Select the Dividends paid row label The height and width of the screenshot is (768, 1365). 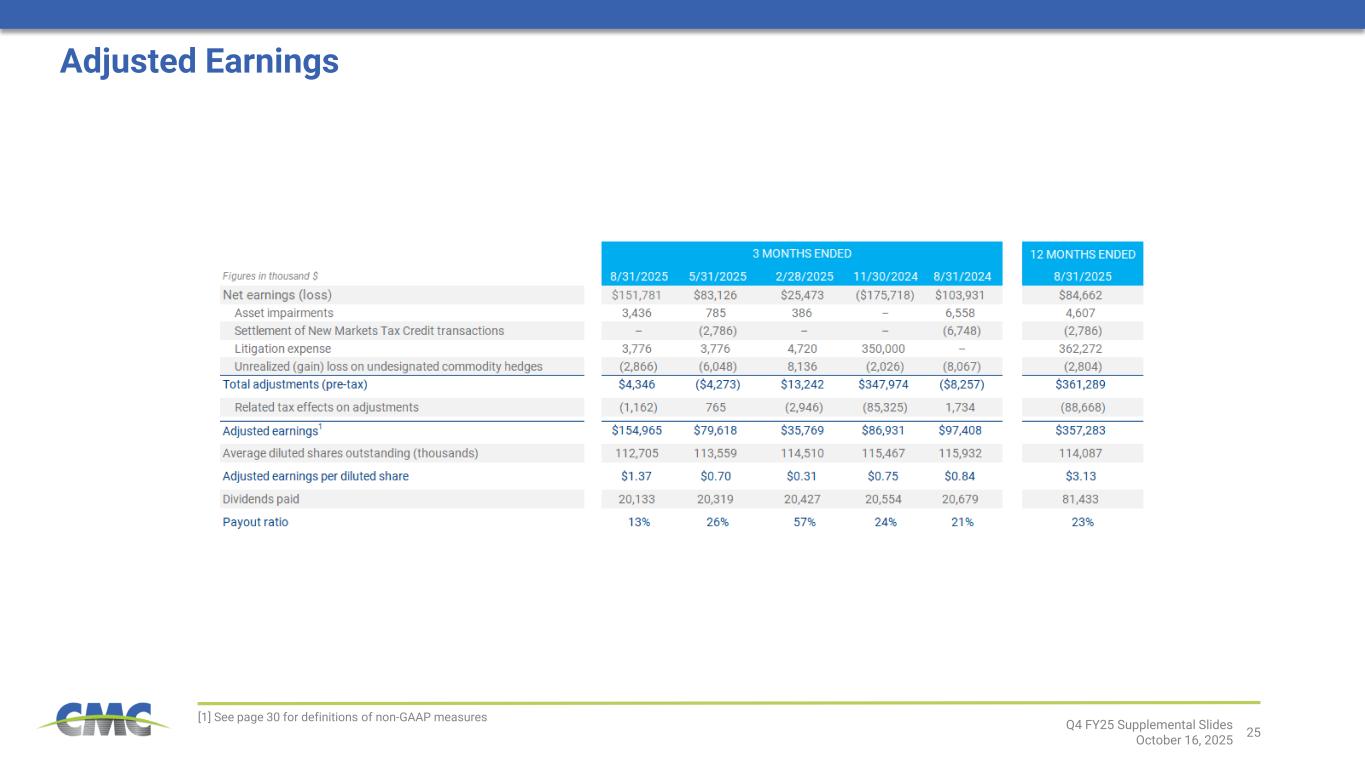click(260, 499)
